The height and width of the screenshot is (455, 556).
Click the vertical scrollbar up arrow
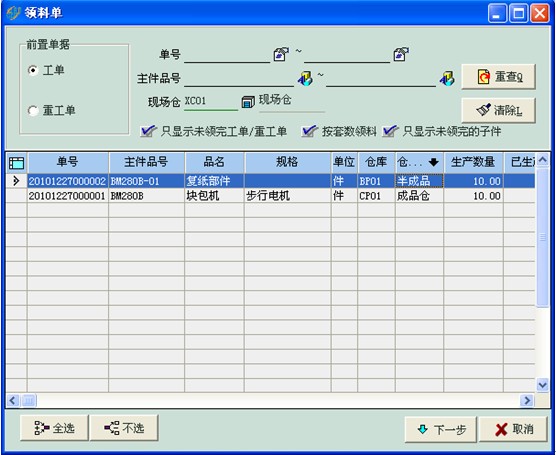[543, 160]
